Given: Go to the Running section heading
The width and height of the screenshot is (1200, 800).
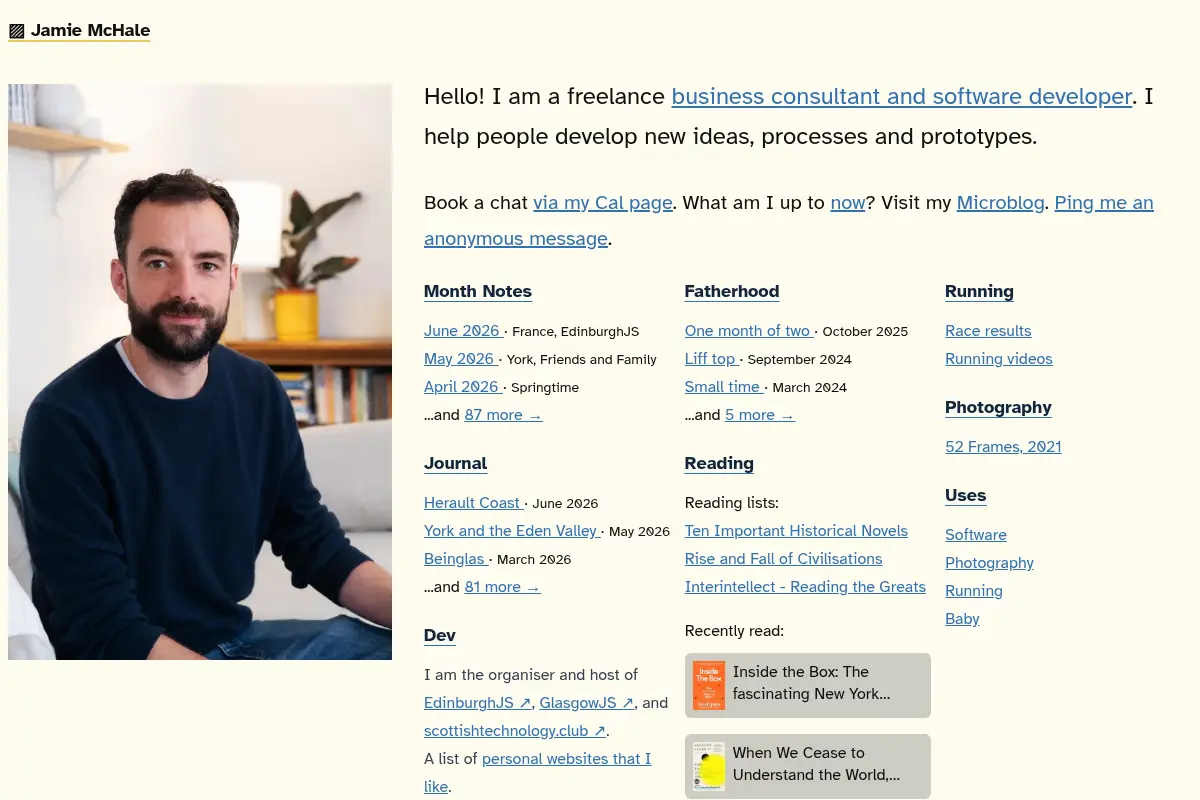Looking at the screenshot, I should click(979, 291).
